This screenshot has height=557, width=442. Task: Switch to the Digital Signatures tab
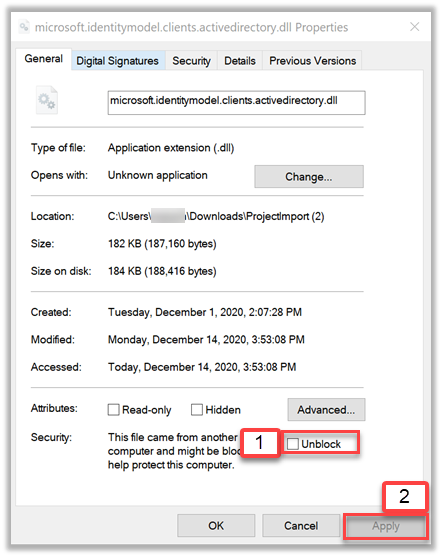118,61
